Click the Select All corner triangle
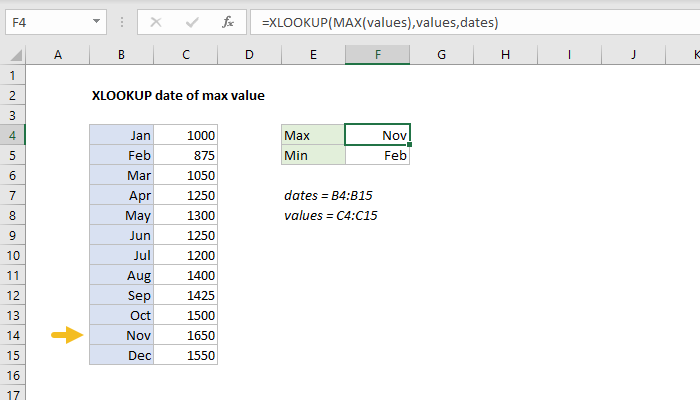Screen dimensions: 700x400 [x=13, y=55]
